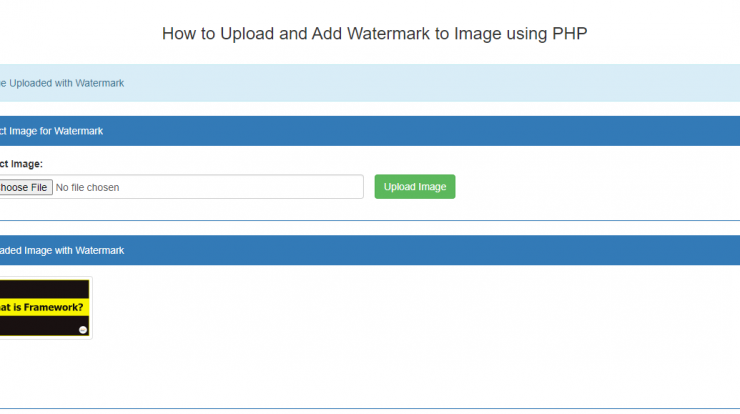Click the word 'Upload' in the page title
The width and height of the screenshot is (740, 414).
pos(247,34)
